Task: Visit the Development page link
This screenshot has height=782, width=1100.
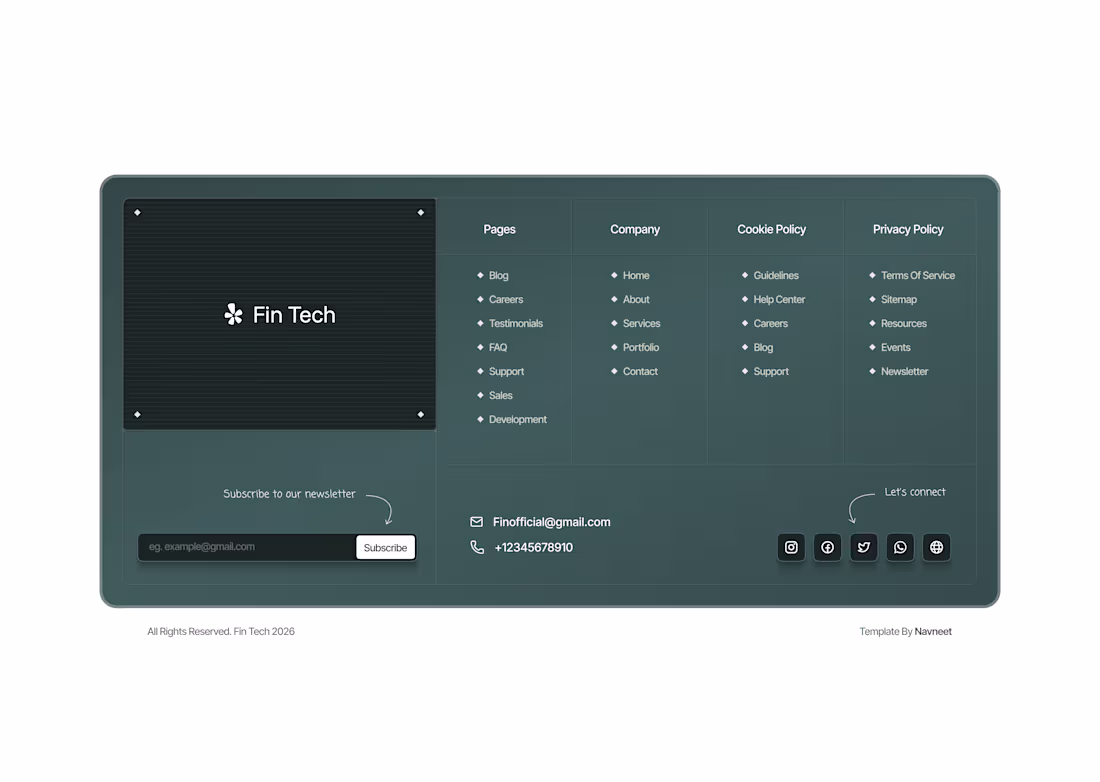Action: tap(518, 419)
